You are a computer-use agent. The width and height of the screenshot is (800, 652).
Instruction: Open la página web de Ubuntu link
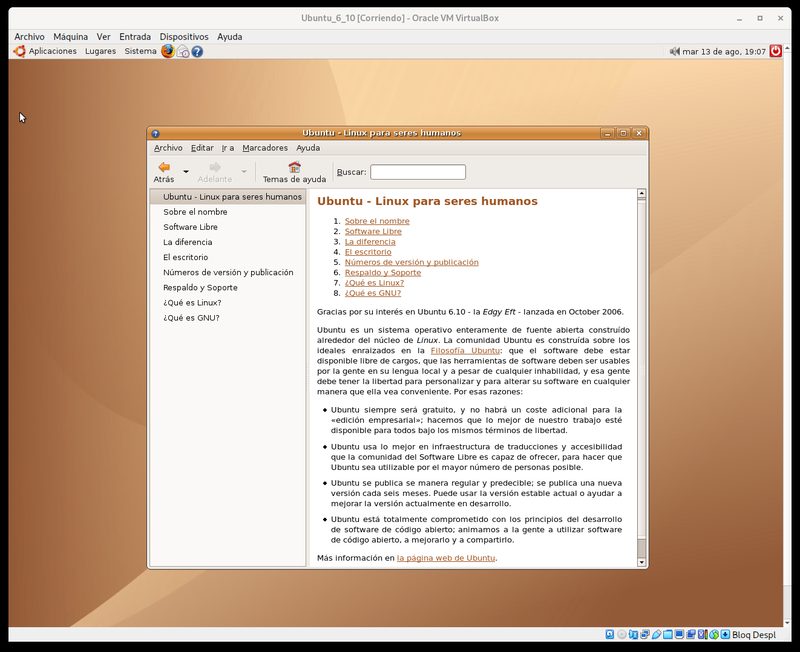click(x=446, y=558)
